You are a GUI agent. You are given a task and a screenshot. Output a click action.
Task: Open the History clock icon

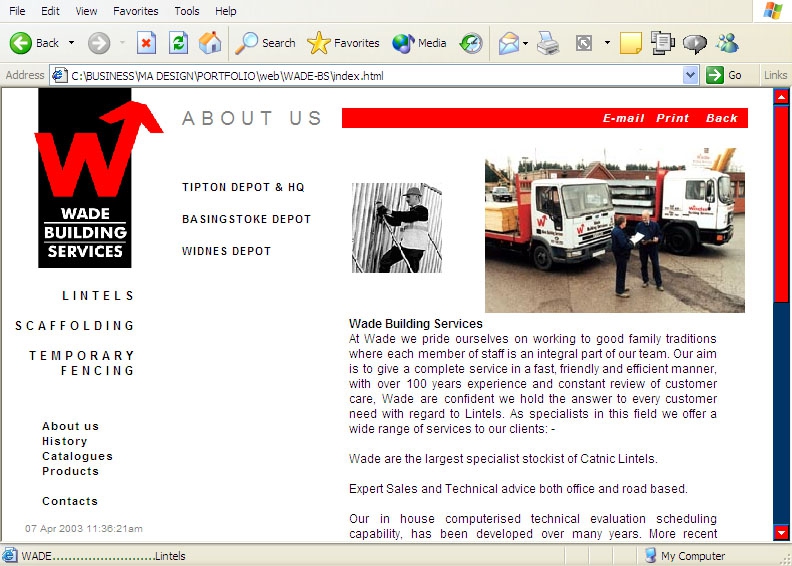[471, 43]
